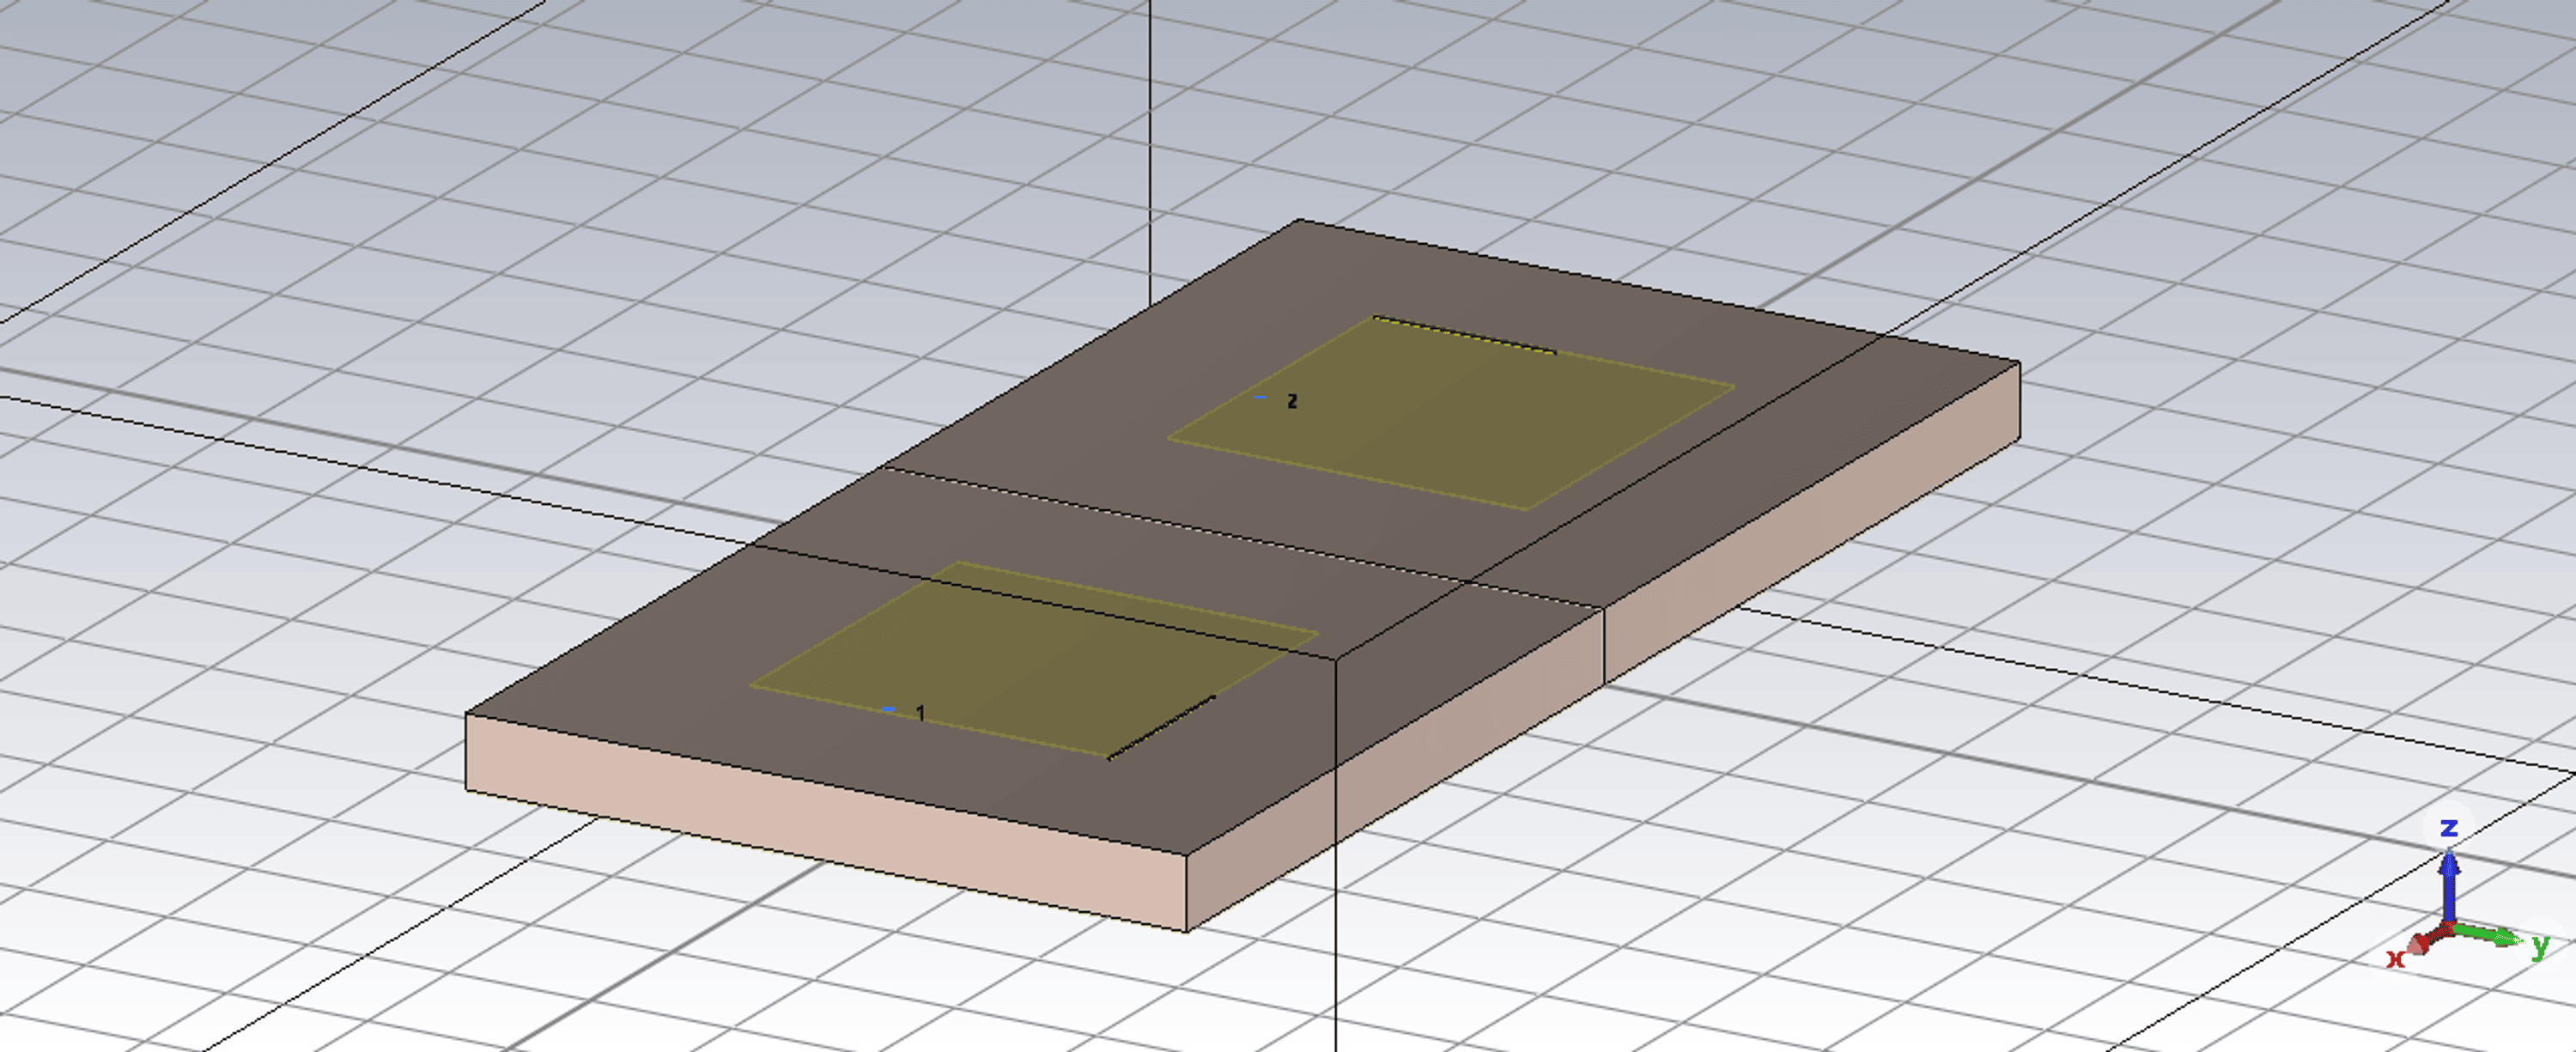Image resolution: width=2576 pixels, height=1052 pixels.
Task: Pick the yellow patch containing port 1
Action: pyautogui.click(x=1033, y=660)
